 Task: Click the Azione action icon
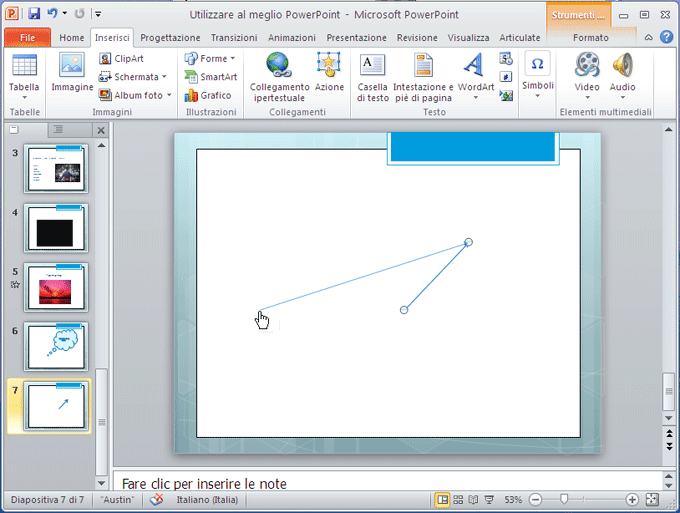pos(329,64)
